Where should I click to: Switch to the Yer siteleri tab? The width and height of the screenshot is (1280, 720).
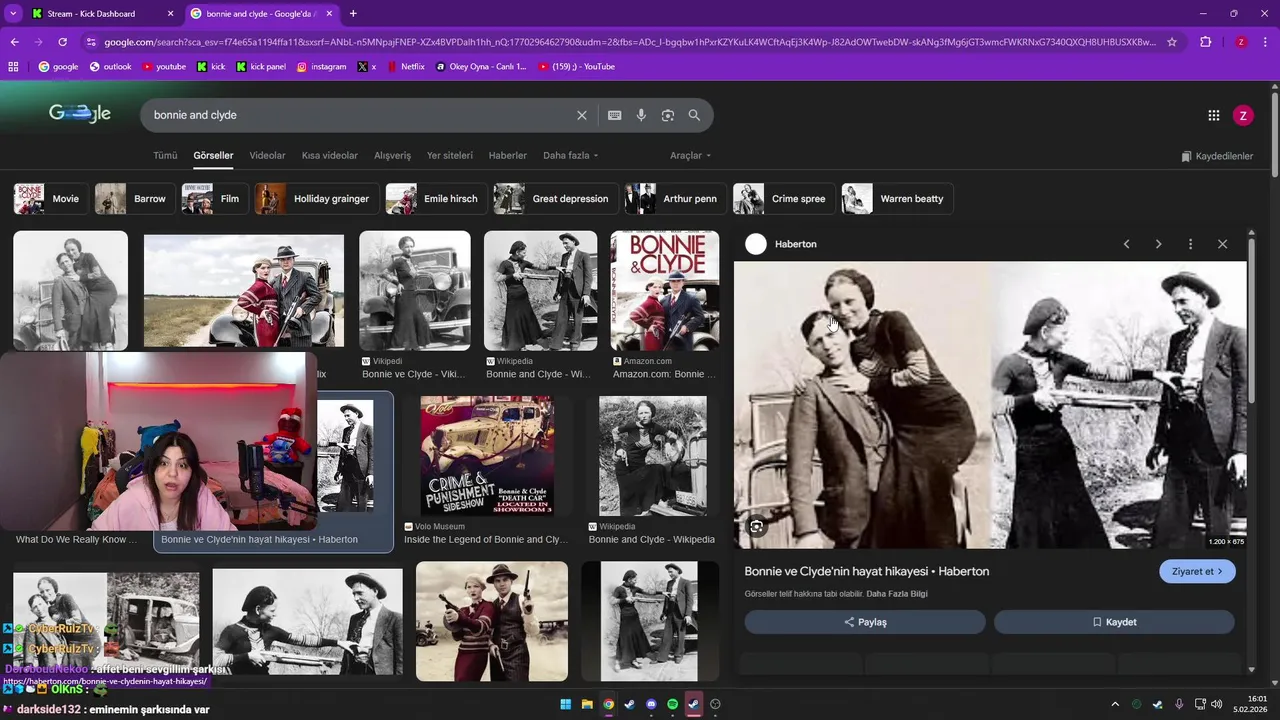(x=450, y=156)
